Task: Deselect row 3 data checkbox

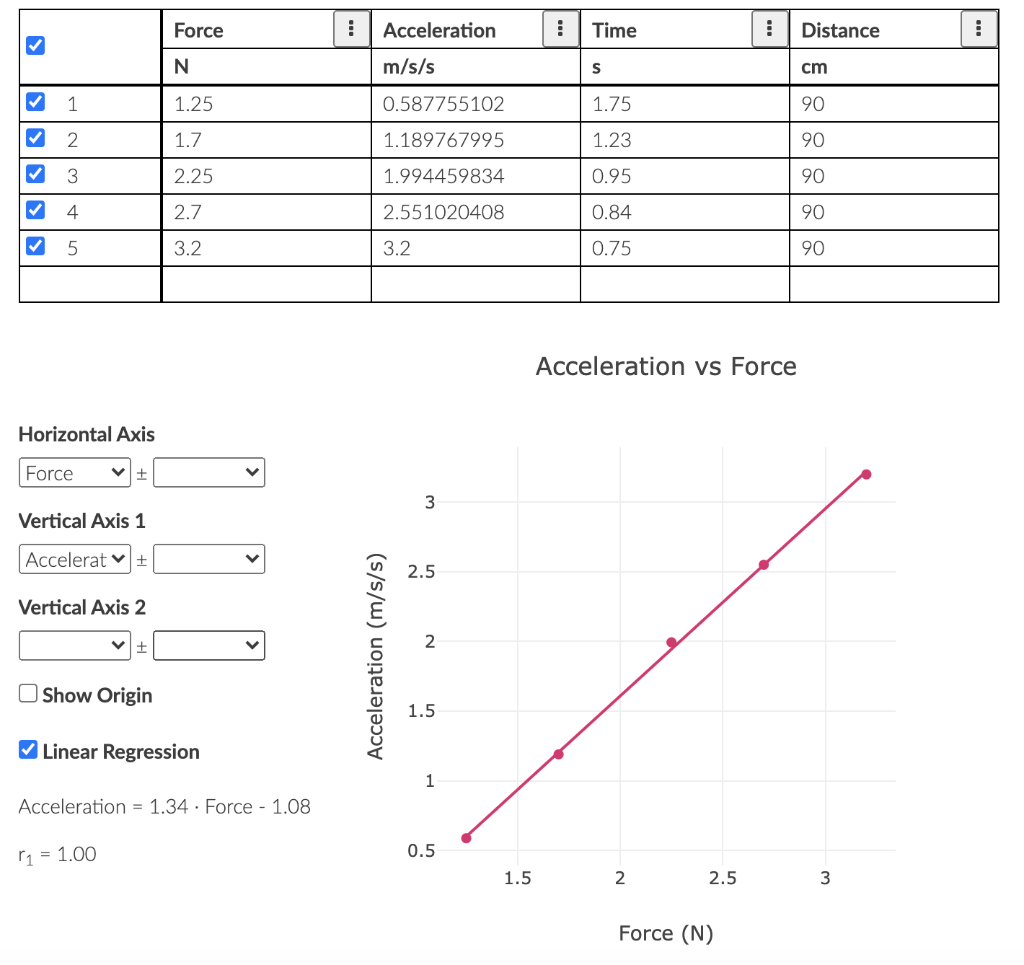Action: click(35, 174)
